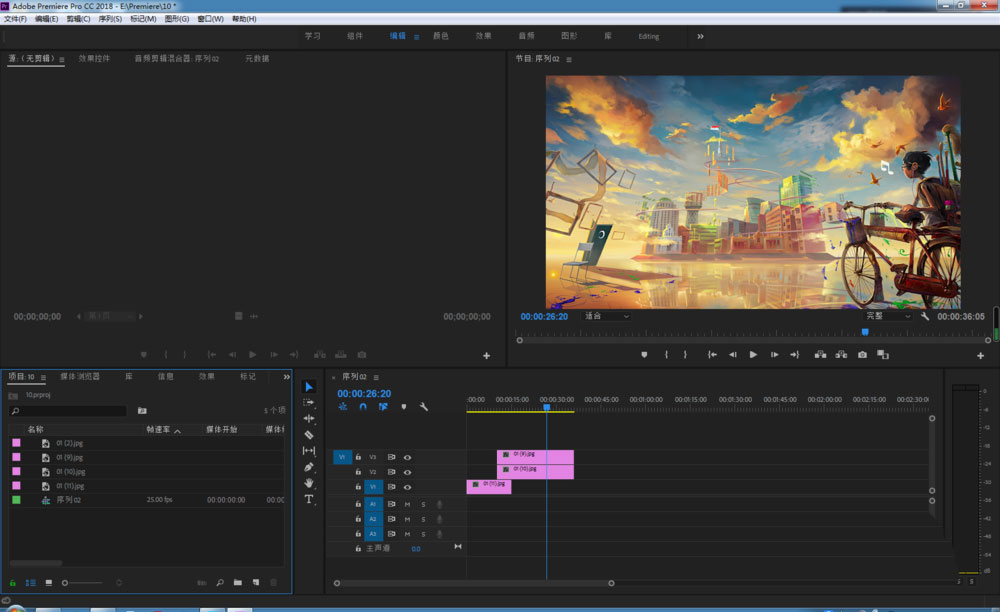Select clip 01 (9).jpg on track V3

[535, 456]
